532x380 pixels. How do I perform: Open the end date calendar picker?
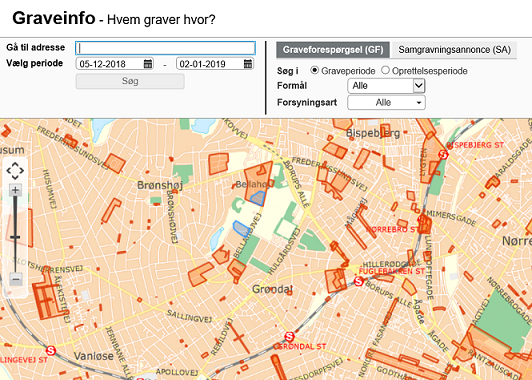click(x=248, y=64)
